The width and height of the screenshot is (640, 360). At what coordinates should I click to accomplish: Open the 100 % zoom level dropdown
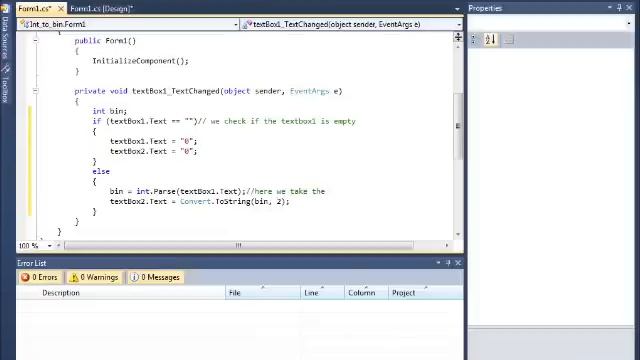coord(49,246)
